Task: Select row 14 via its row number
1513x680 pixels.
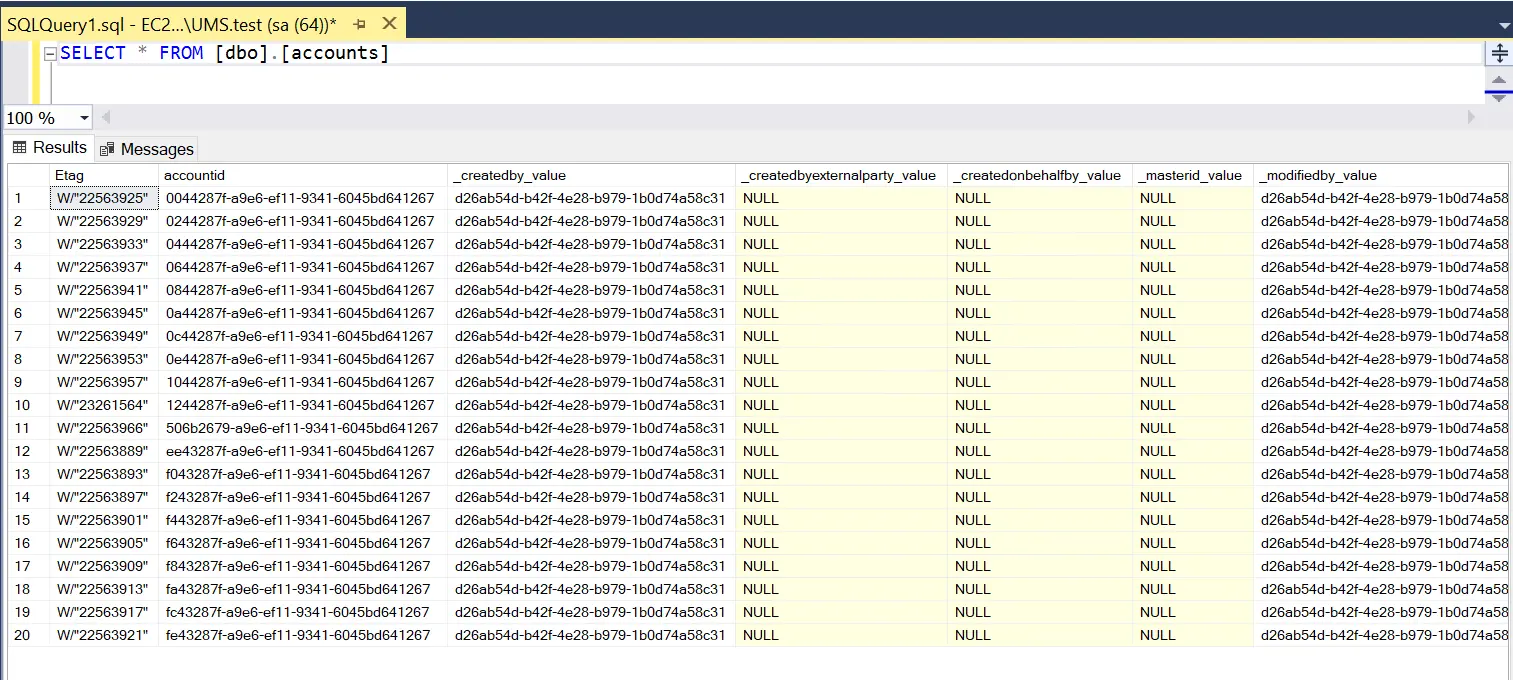Action: coord(27,497)
